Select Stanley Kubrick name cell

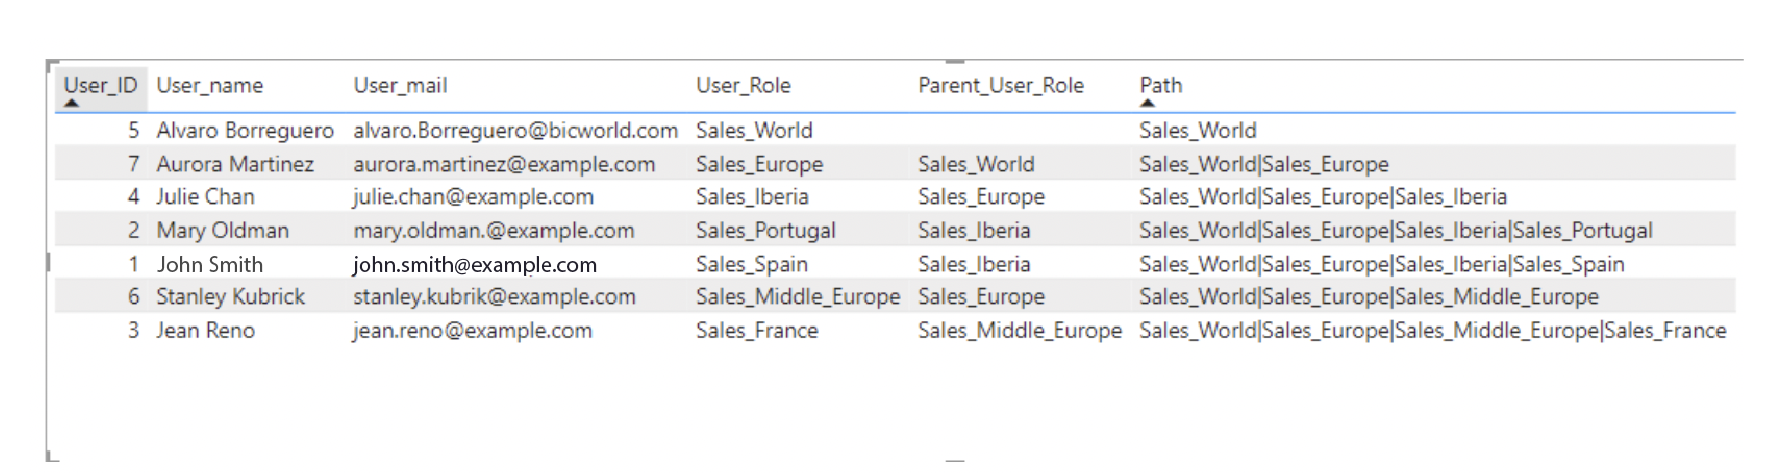[230, 297]
